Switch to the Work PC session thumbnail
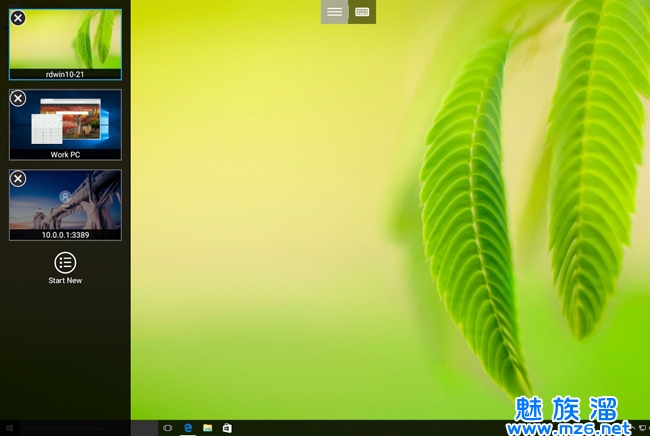 pyautogui.click(x=66, y=122)
